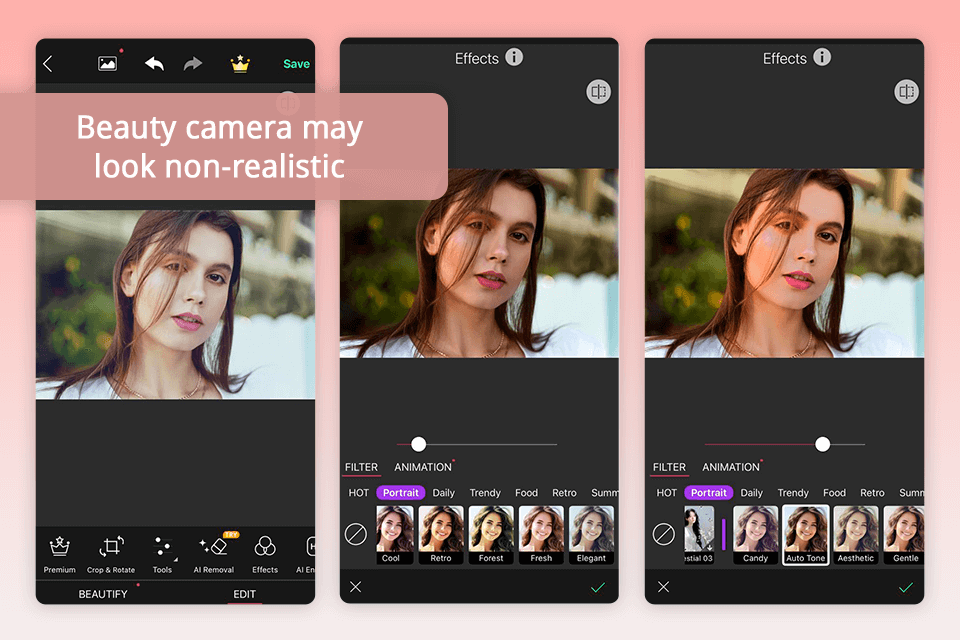Cancel effects with X in middle phone
Image resolution: width=960 pixels, height=640 pixels.
click(x=355, y=587)
